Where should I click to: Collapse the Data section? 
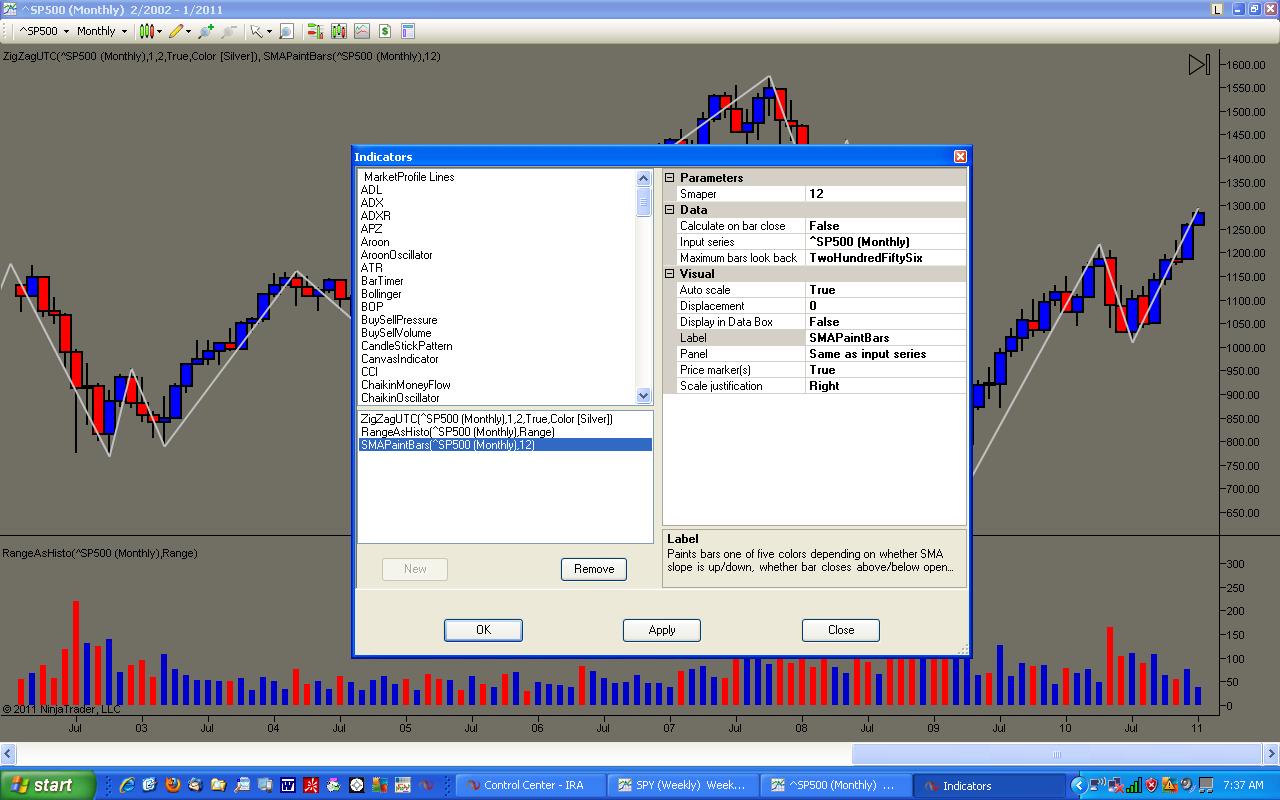(670, 210)
